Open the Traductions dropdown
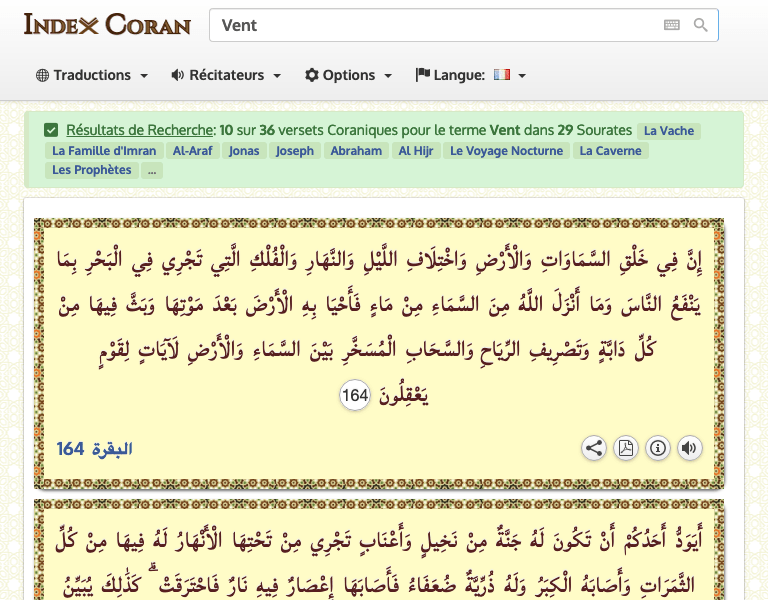The width and height of the screenshot is (768, 600). tap(92, 75)
